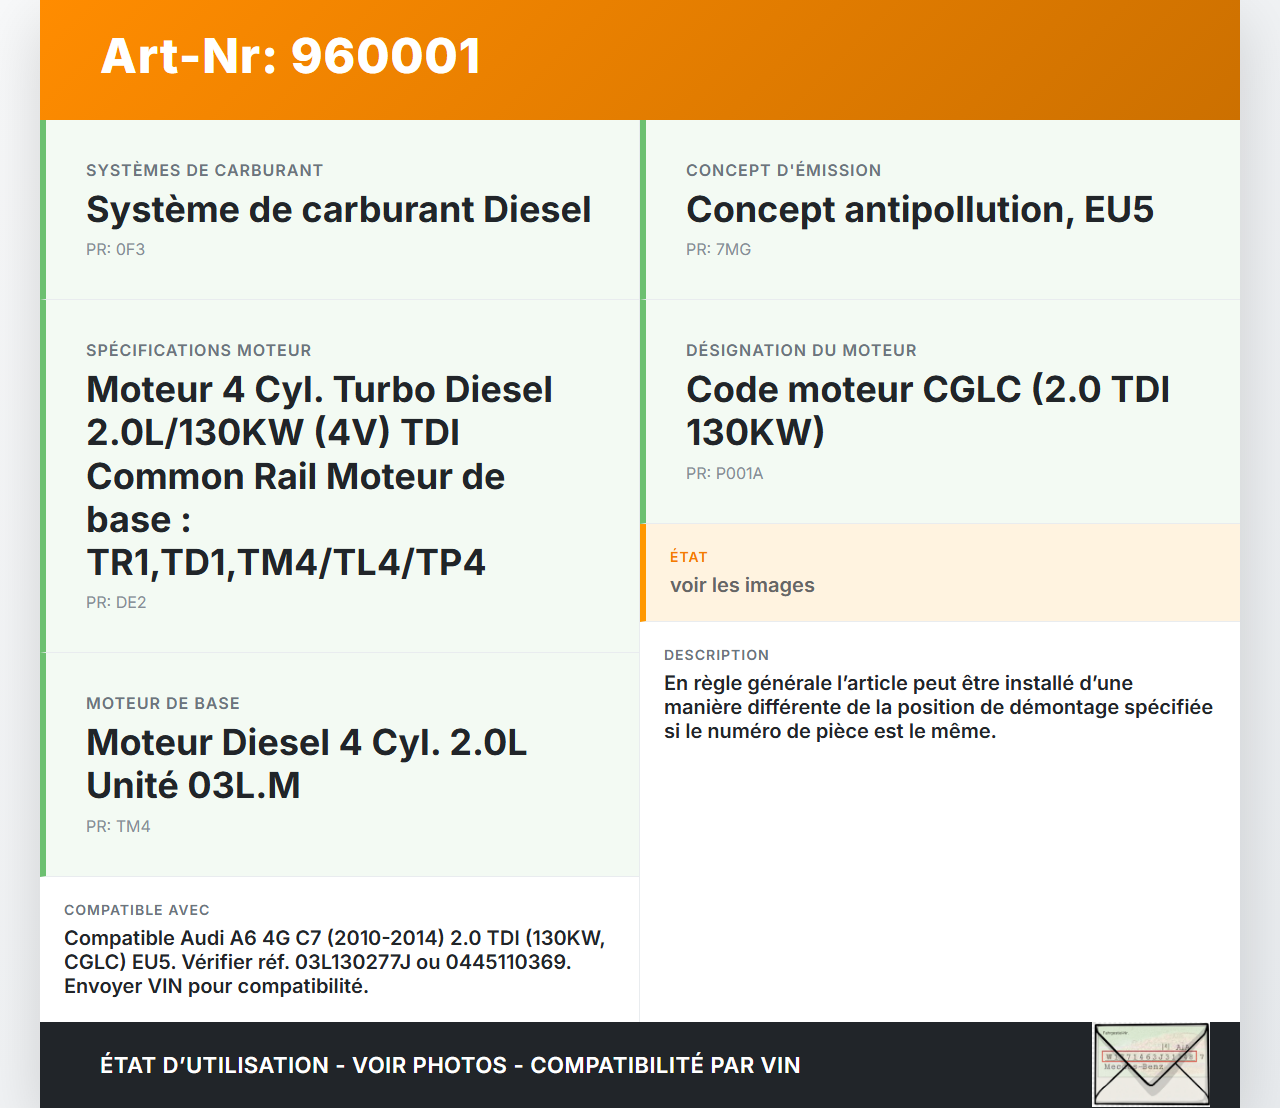Click the PR: TM4 code
Viewport: 1280px width, 1108px height.
[118, 827]
